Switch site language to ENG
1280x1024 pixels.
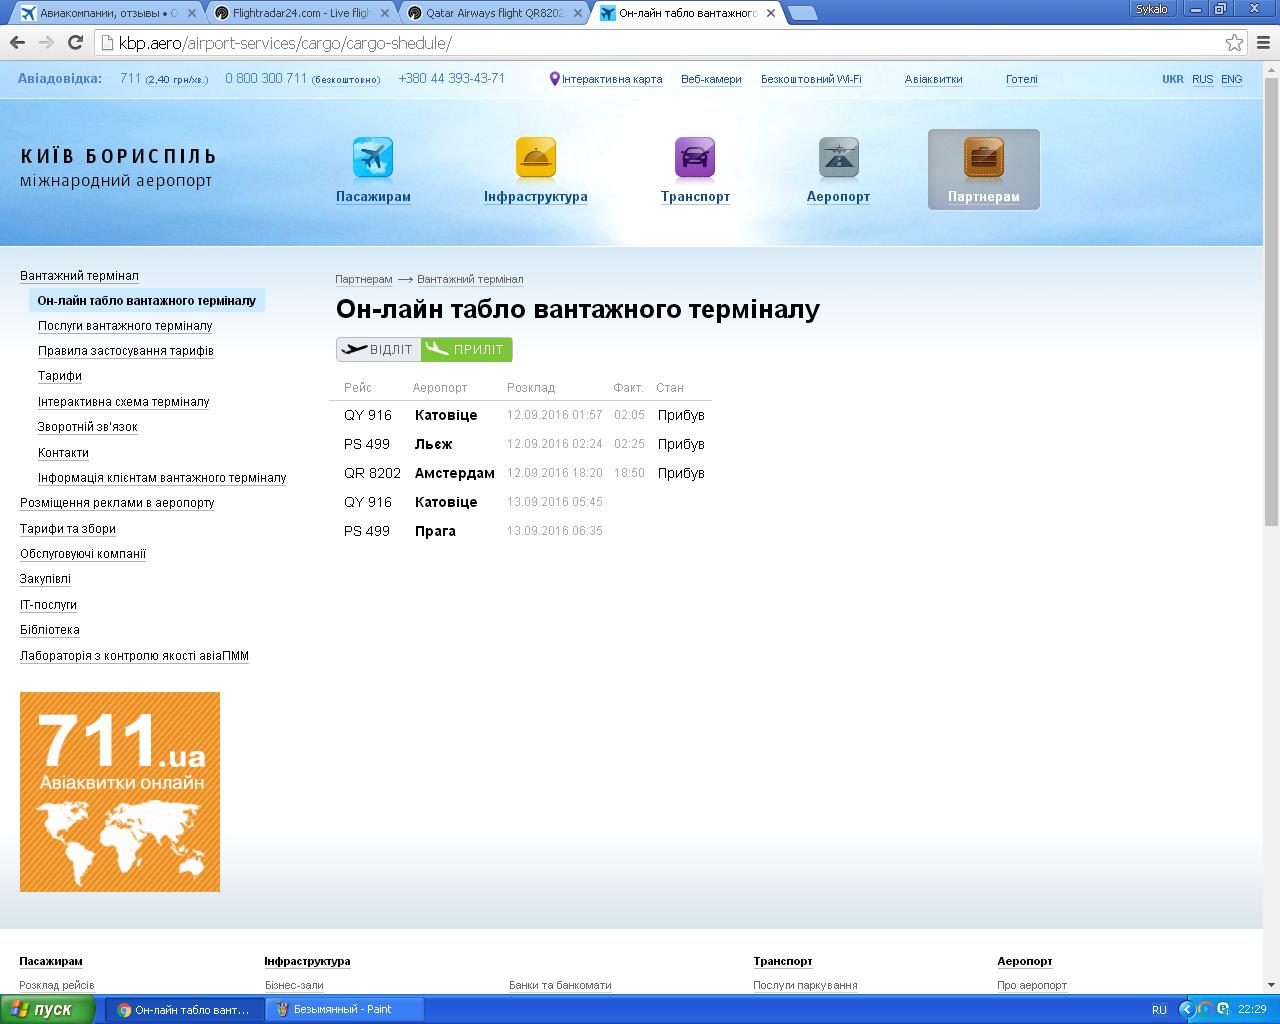(x=1231, y=79)
